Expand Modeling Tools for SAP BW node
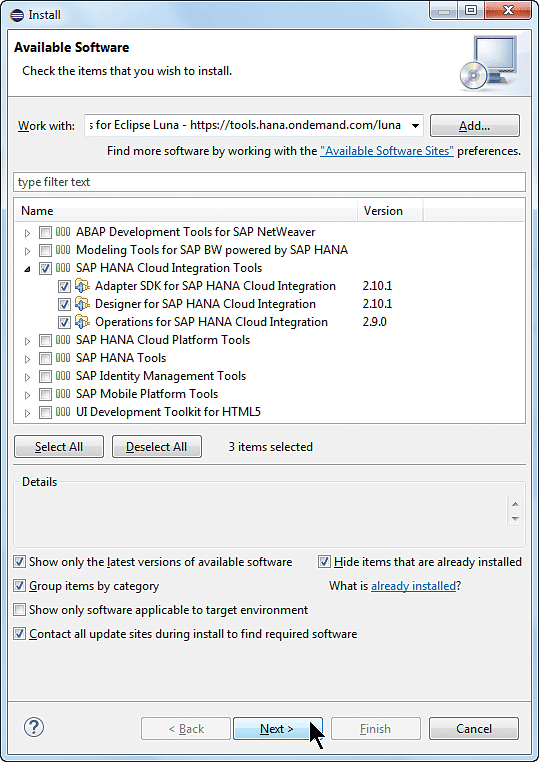539x762 pixels. click(x=28, y=251)
